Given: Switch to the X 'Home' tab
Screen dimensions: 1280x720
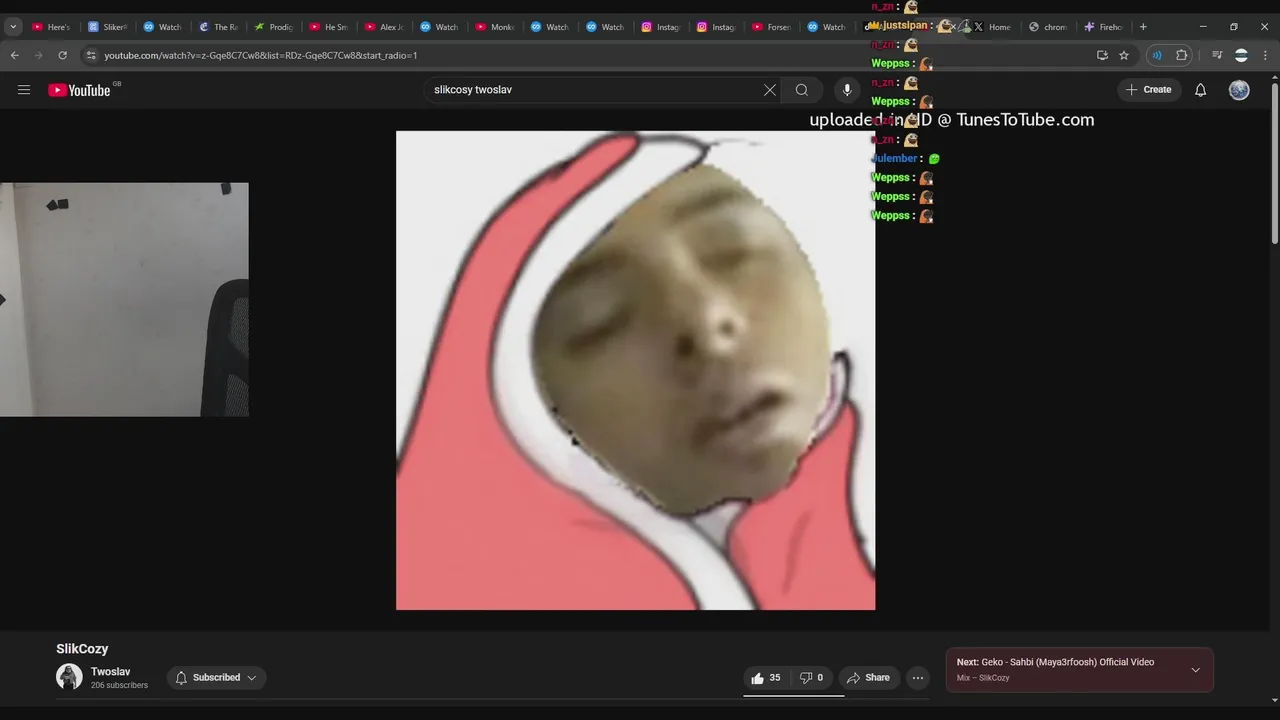Looking at the screenshot, I should tap(993, 27).
